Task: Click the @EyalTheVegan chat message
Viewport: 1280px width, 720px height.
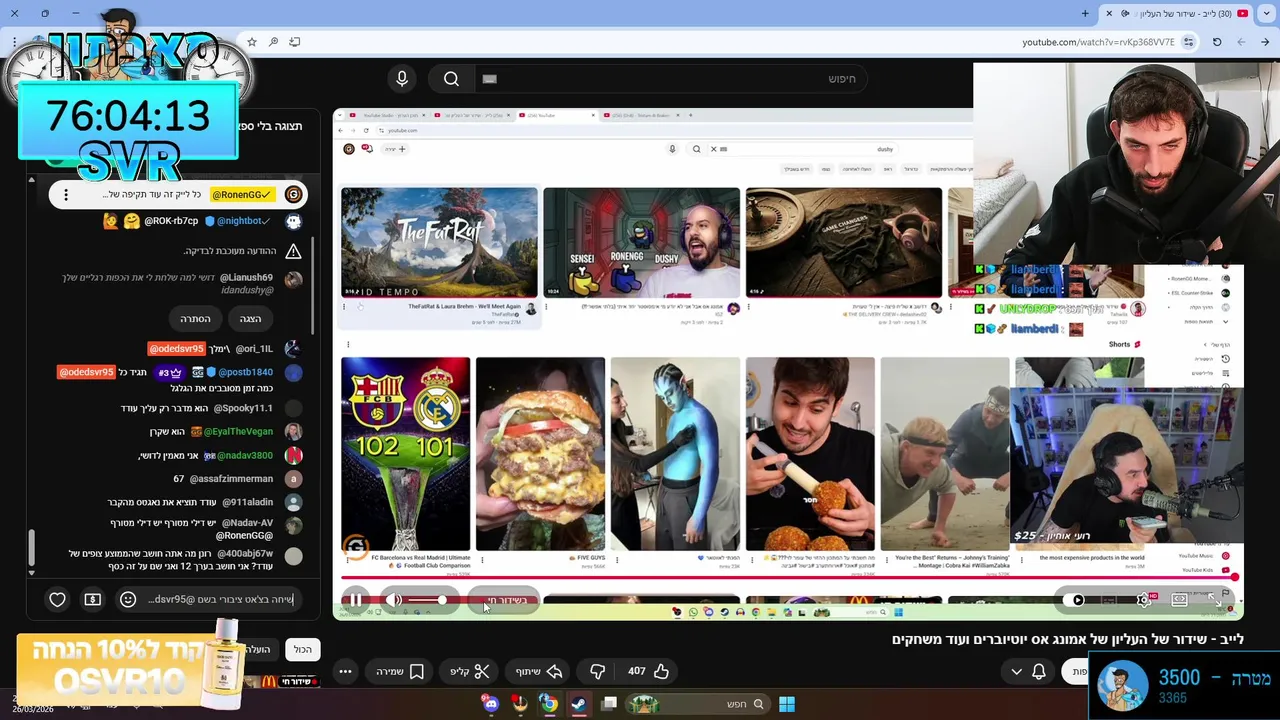Action: (x=225, y=431)
